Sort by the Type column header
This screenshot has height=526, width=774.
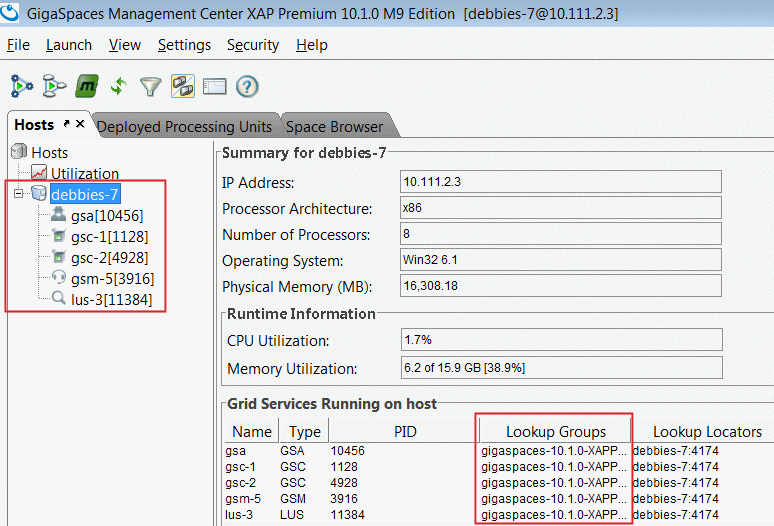pos(304,431)
